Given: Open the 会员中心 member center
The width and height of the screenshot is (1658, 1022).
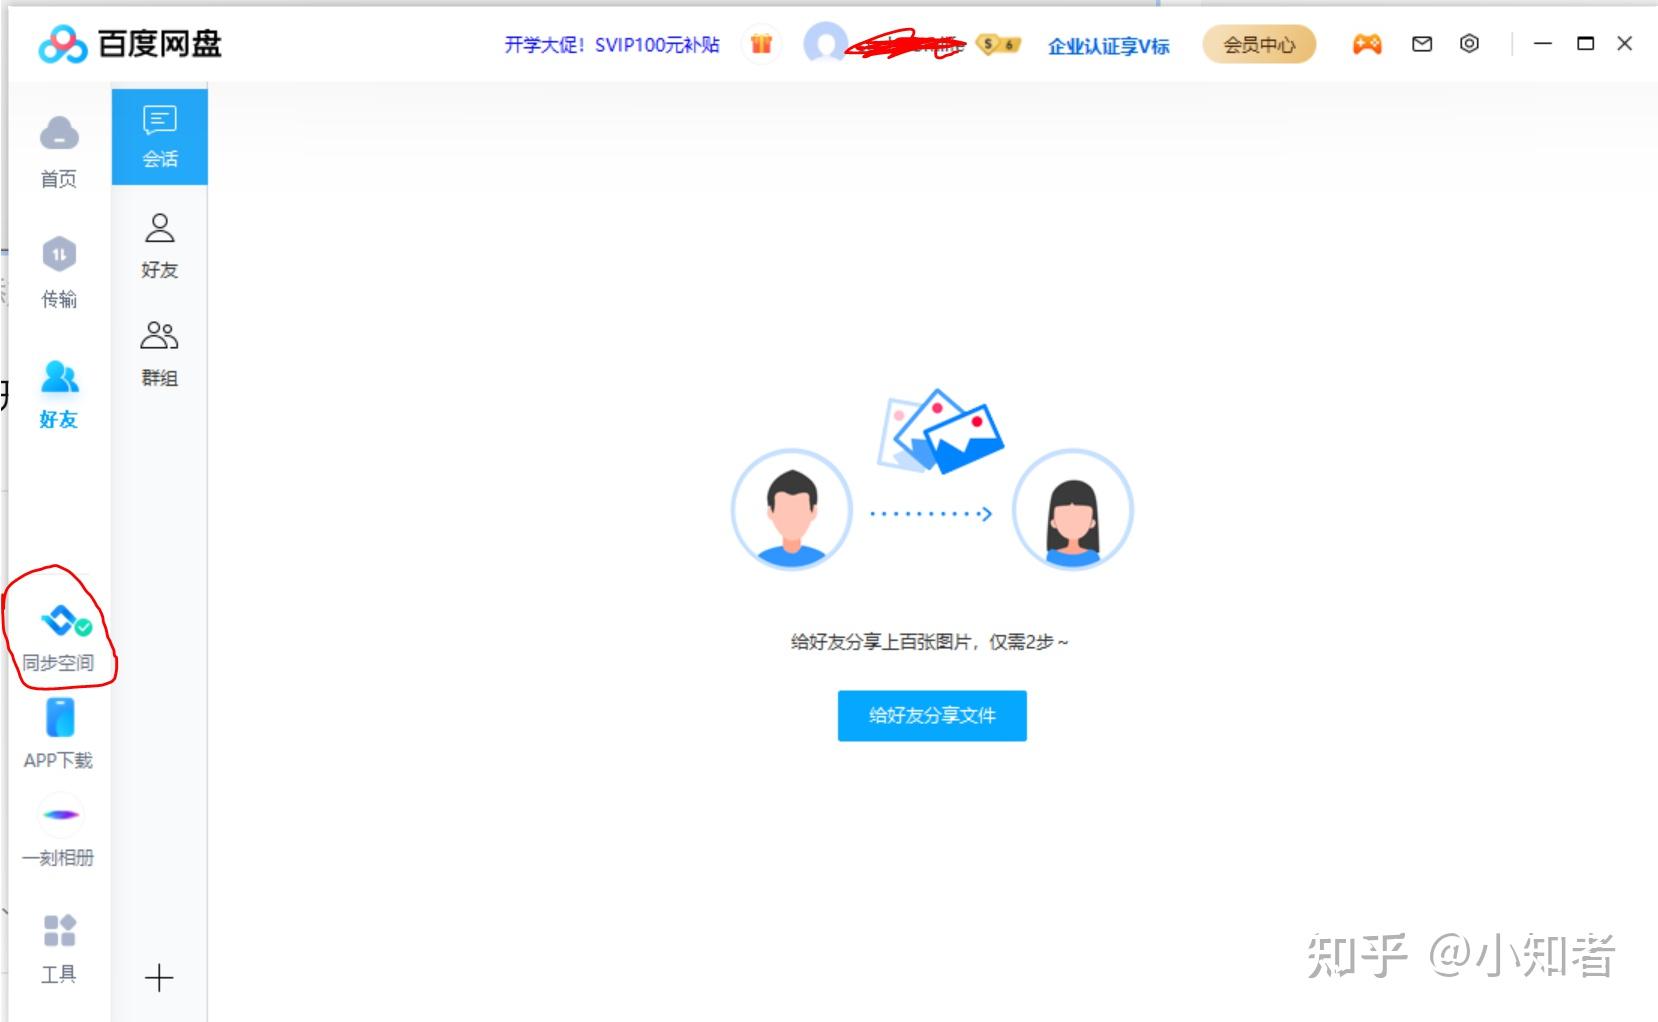Looking at the screenshot, I should tap(1259, 44).
